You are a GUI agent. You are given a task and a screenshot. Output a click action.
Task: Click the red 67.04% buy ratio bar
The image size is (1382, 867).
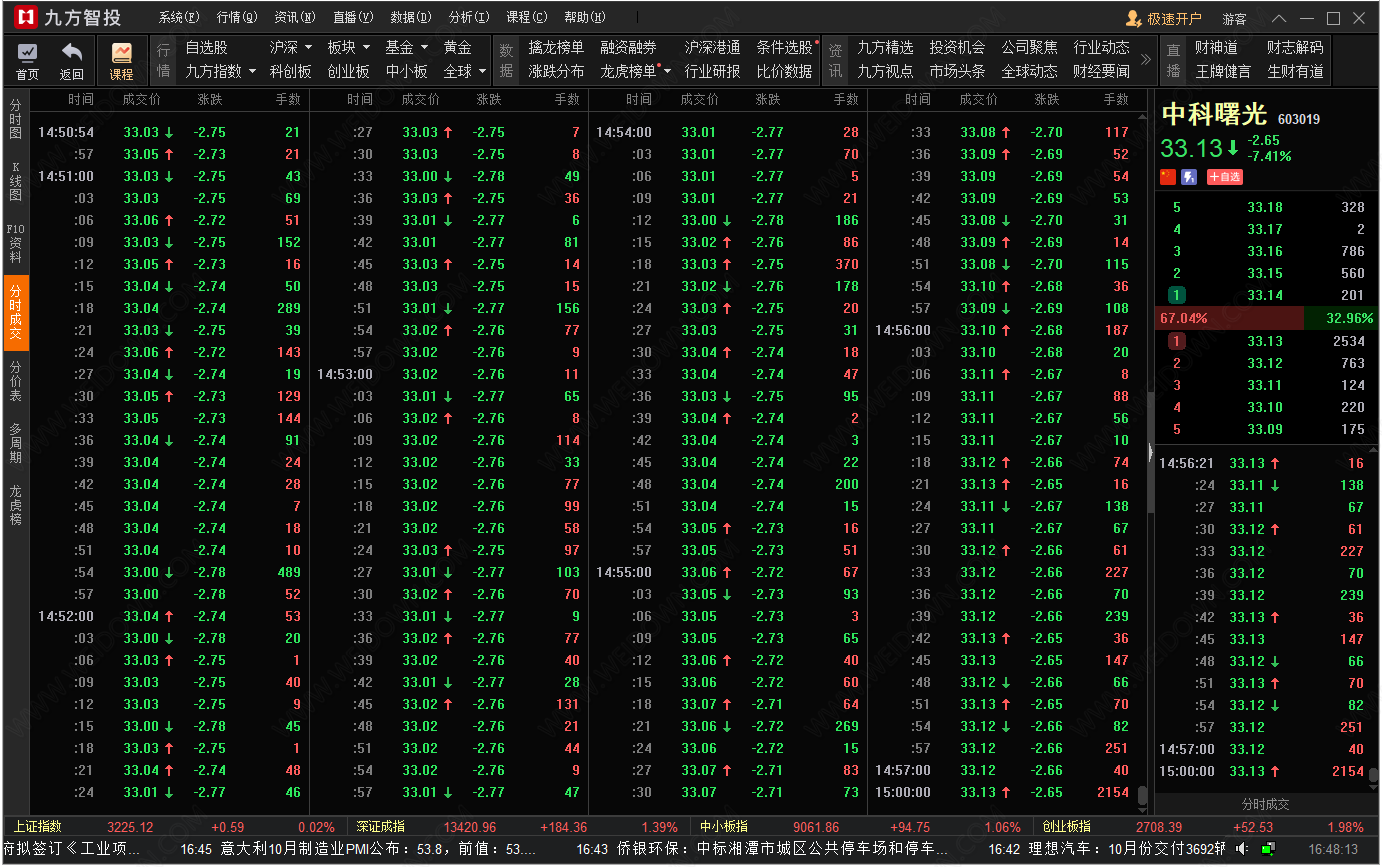point(1230,318)
